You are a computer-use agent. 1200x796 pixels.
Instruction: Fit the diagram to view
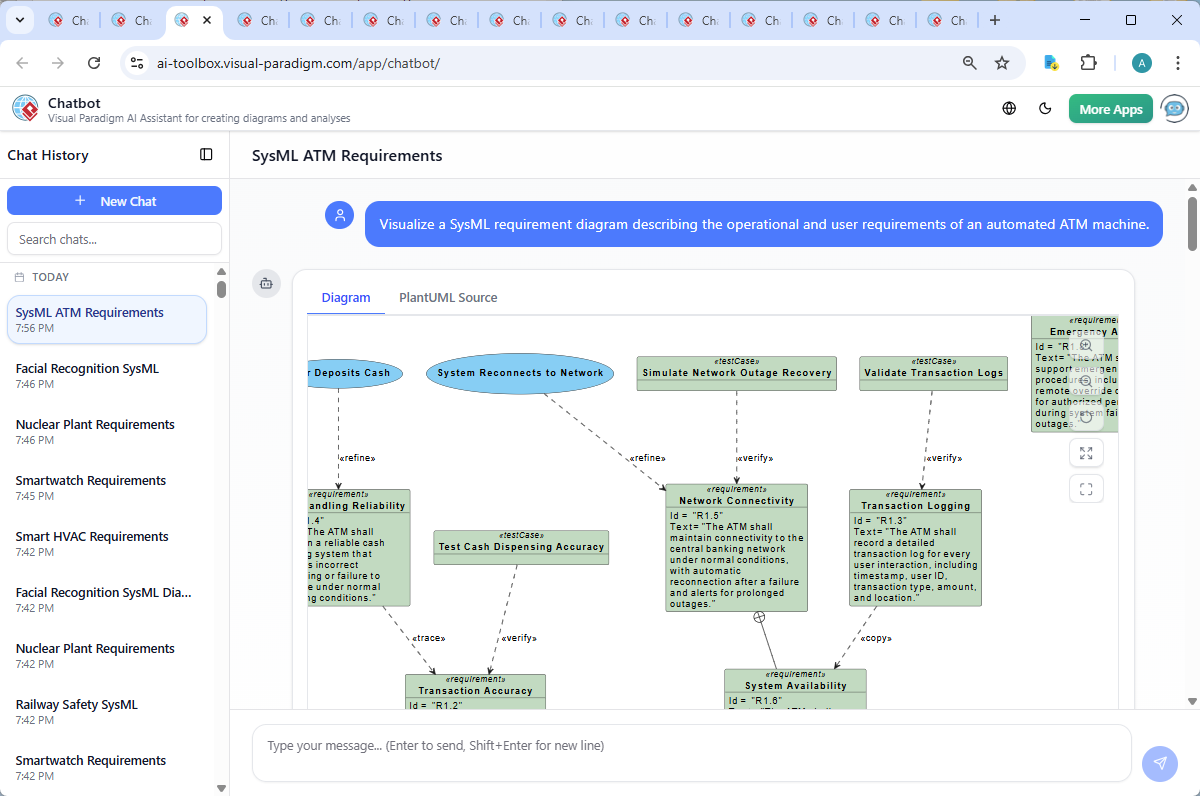click(x=1086, y=454)
